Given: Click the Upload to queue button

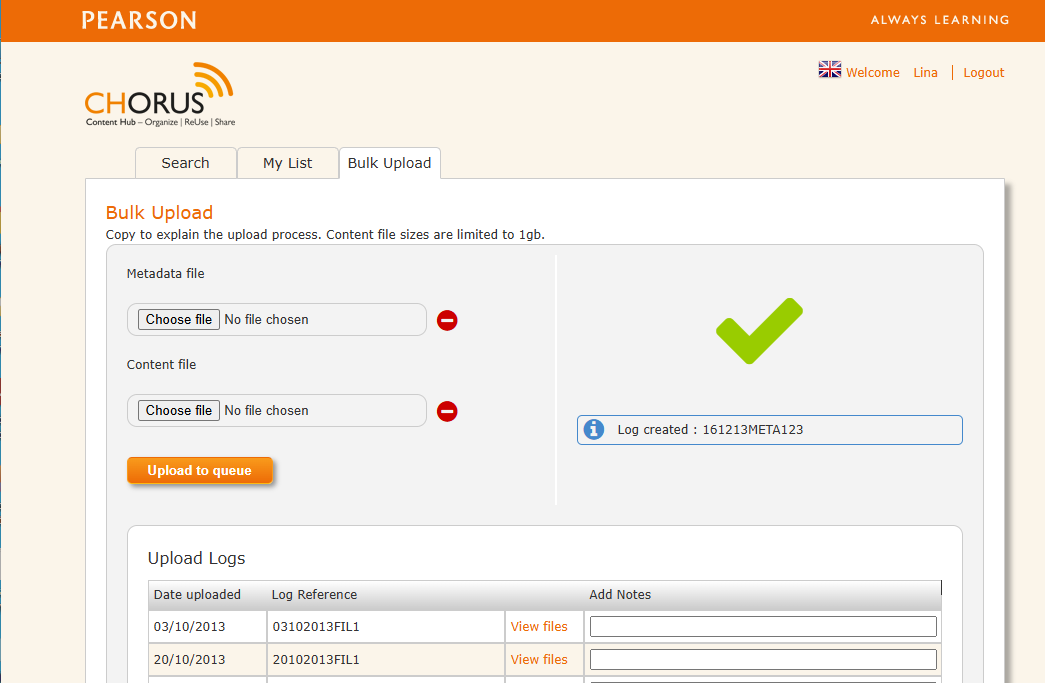Looking at the screenshot, I should 200,470.
